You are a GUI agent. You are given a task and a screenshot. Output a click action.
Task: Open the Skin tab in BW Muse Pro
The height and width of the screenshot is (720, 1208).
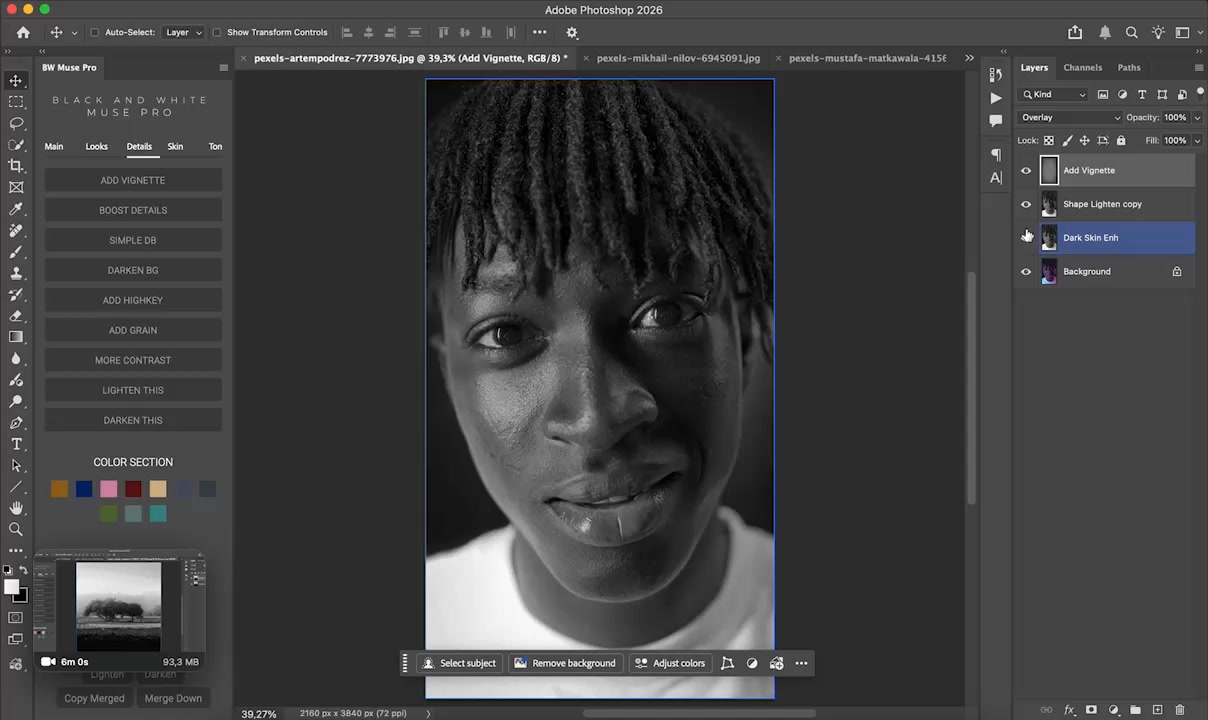[175, 147]
